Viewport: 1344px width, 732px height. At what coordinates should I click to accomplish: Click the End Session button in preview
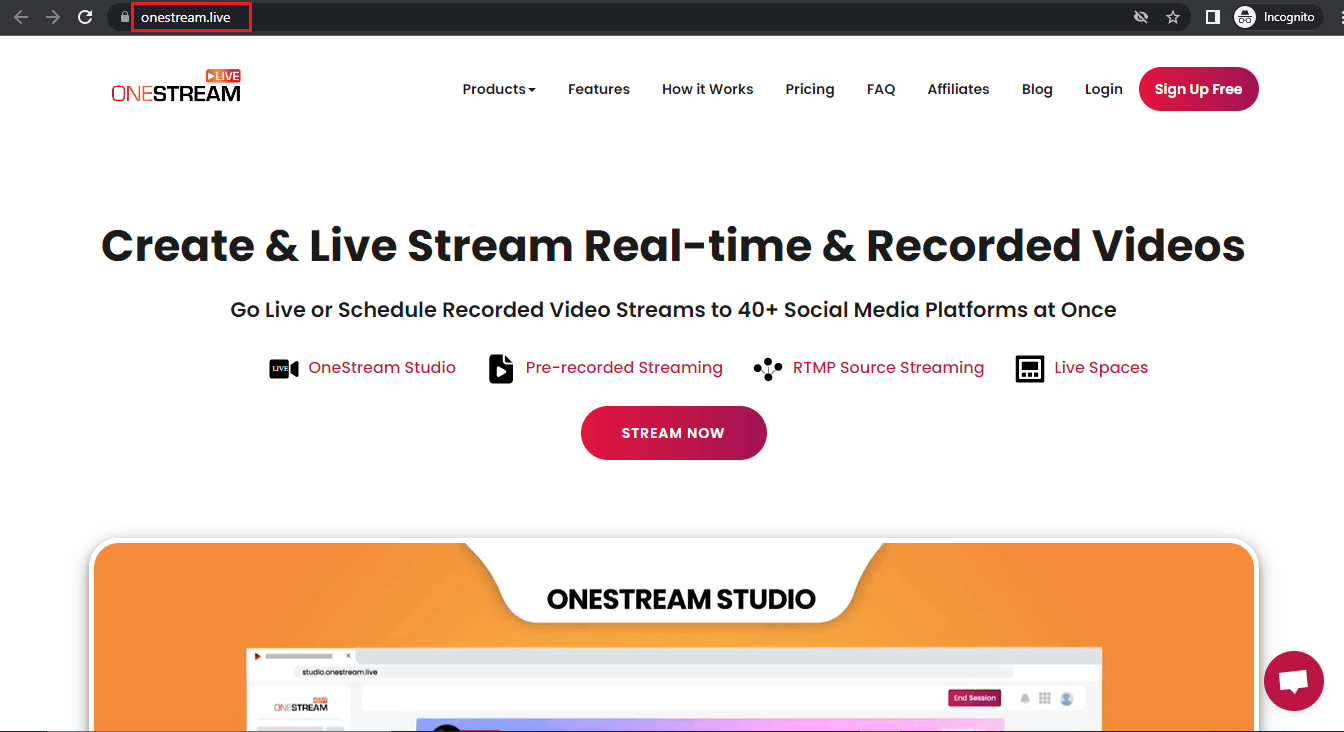[973, 698]
